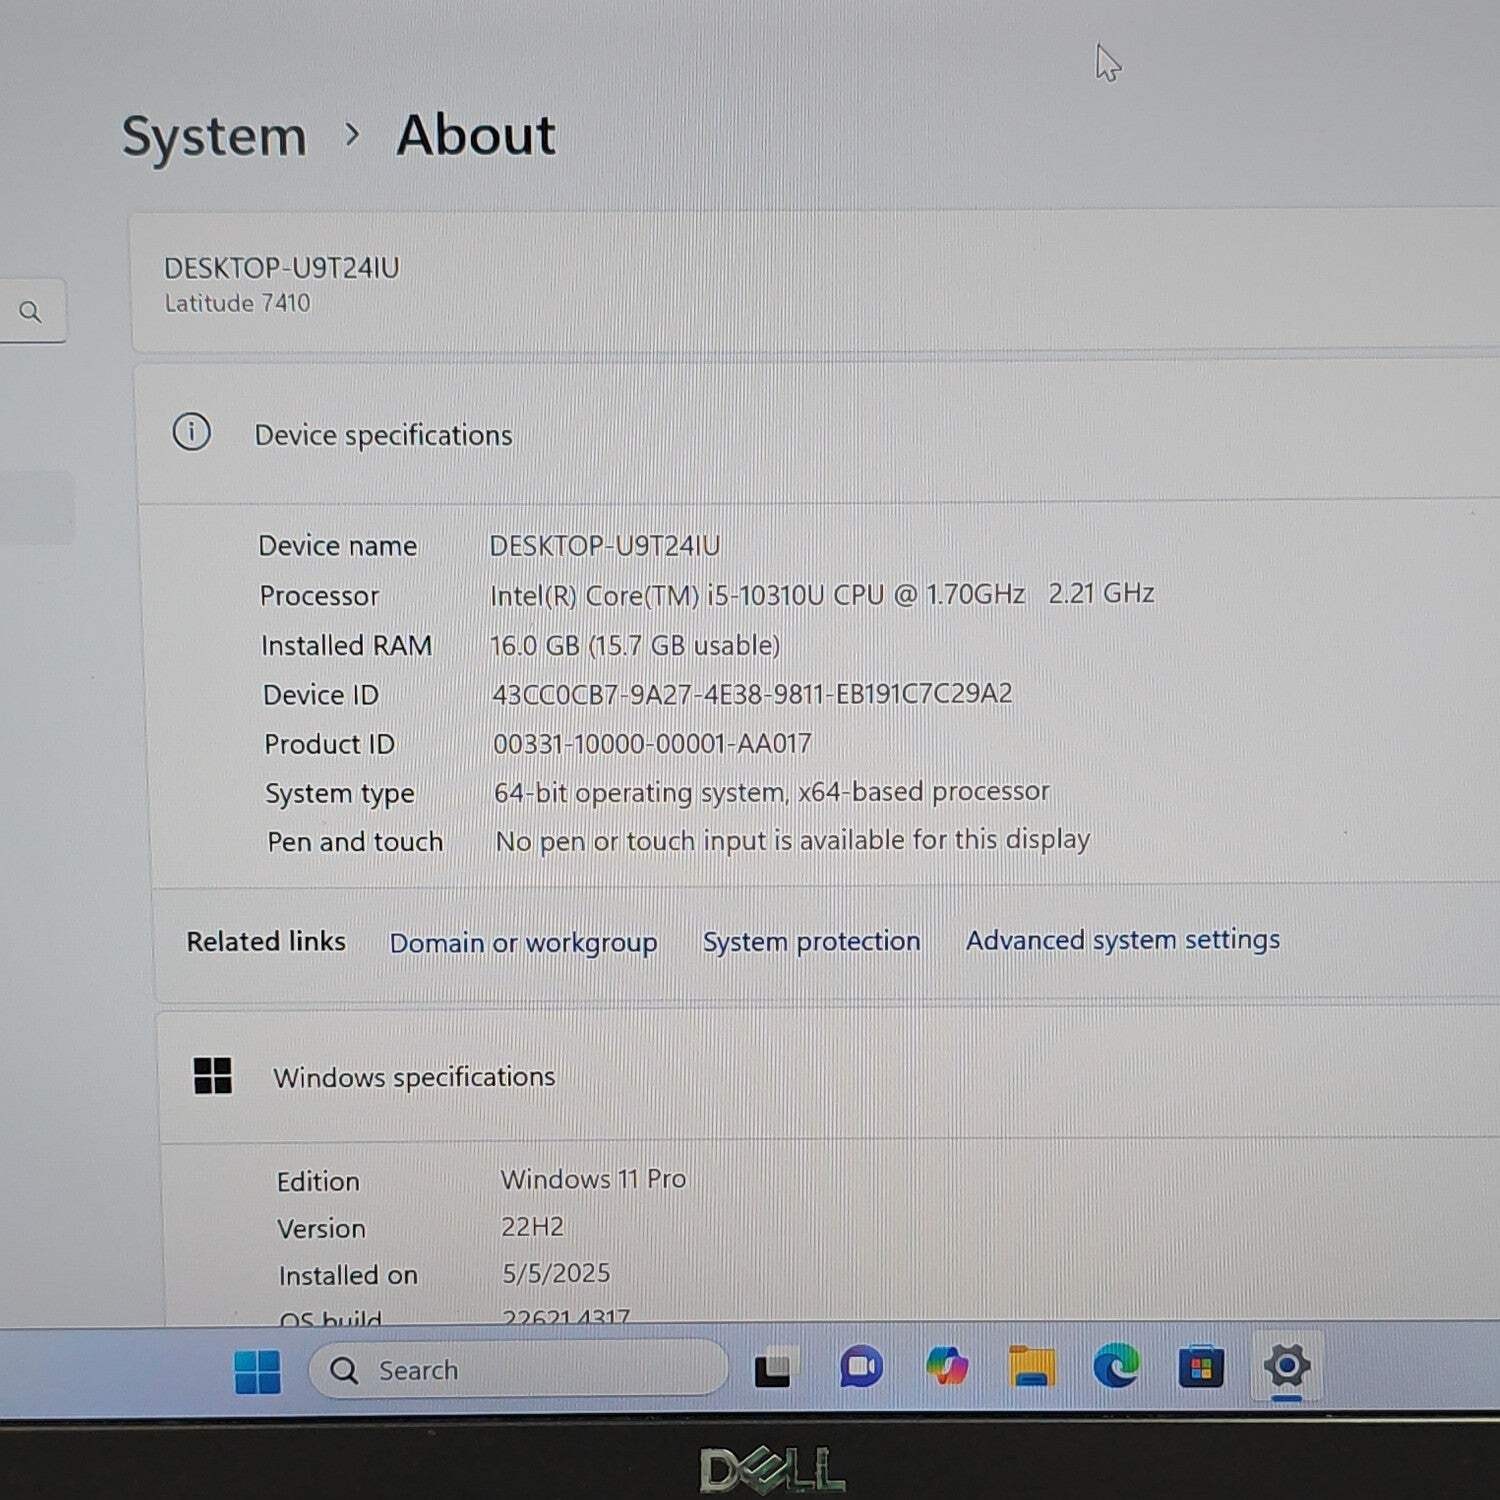Select the version value '22H2'

(x=532, y=1226)
